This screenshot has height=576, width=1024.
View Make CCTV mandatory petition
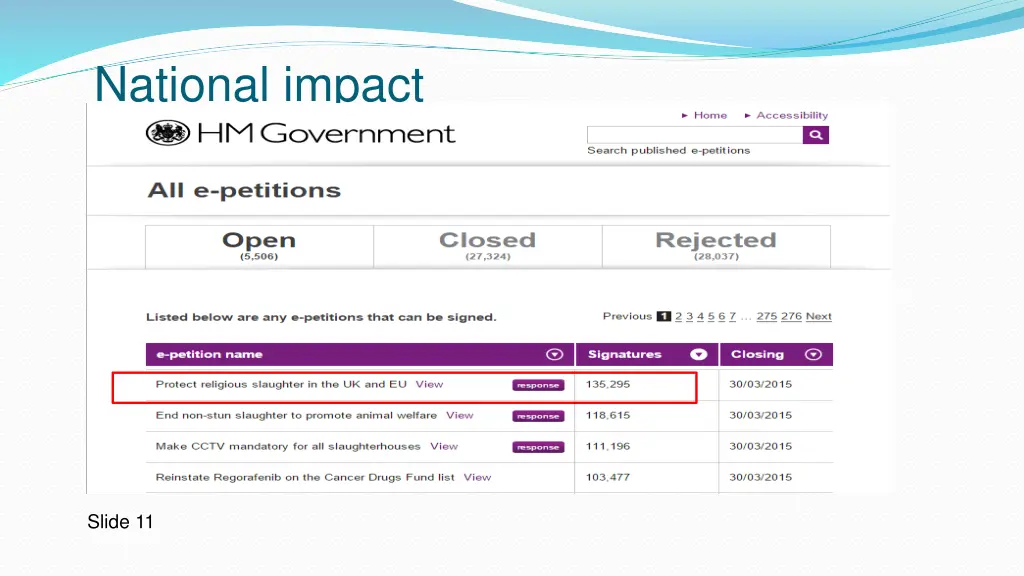pyautogui.click(x=444, y=446)
